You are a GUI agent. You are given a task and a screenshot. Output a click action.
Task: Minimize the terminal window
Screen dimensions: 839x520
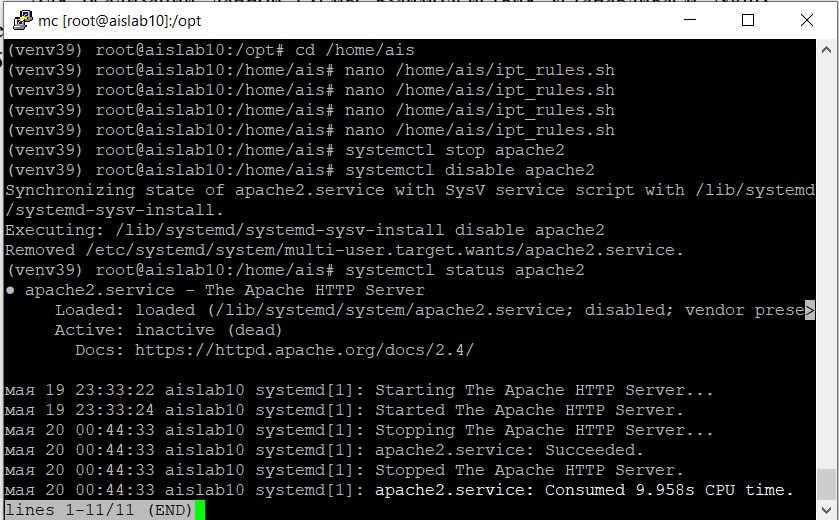coord(690,20)
